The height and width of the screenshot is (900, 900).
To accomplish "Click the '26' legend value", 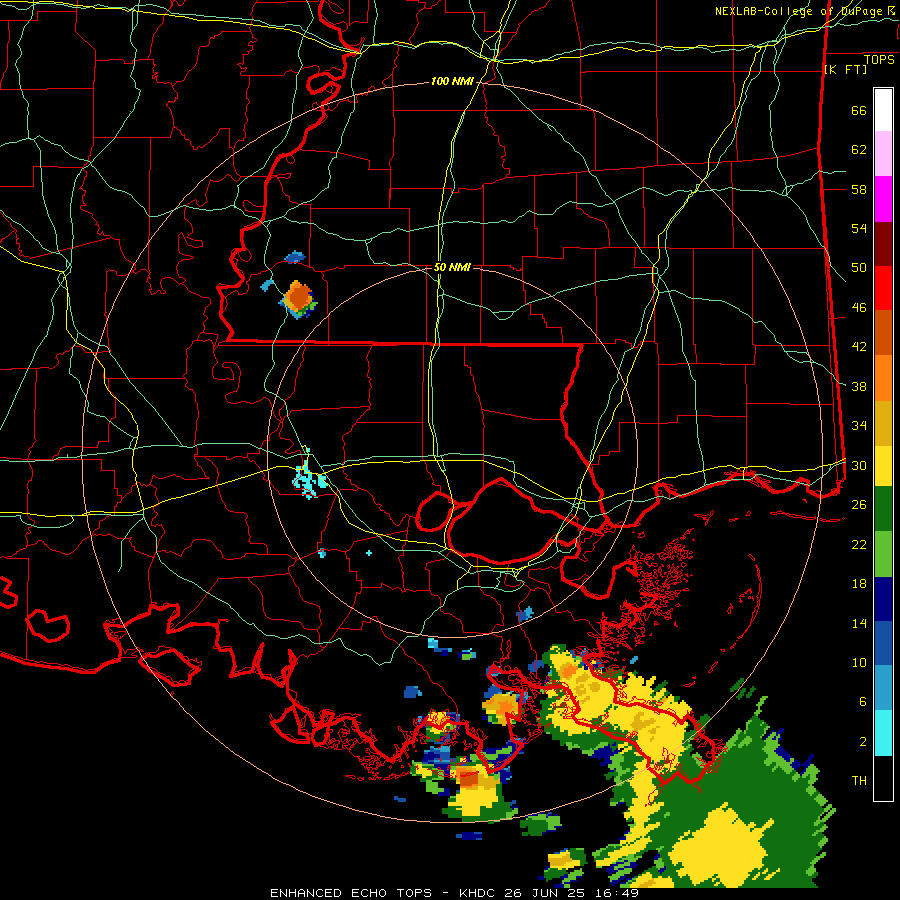I will (x=859, y=505).
